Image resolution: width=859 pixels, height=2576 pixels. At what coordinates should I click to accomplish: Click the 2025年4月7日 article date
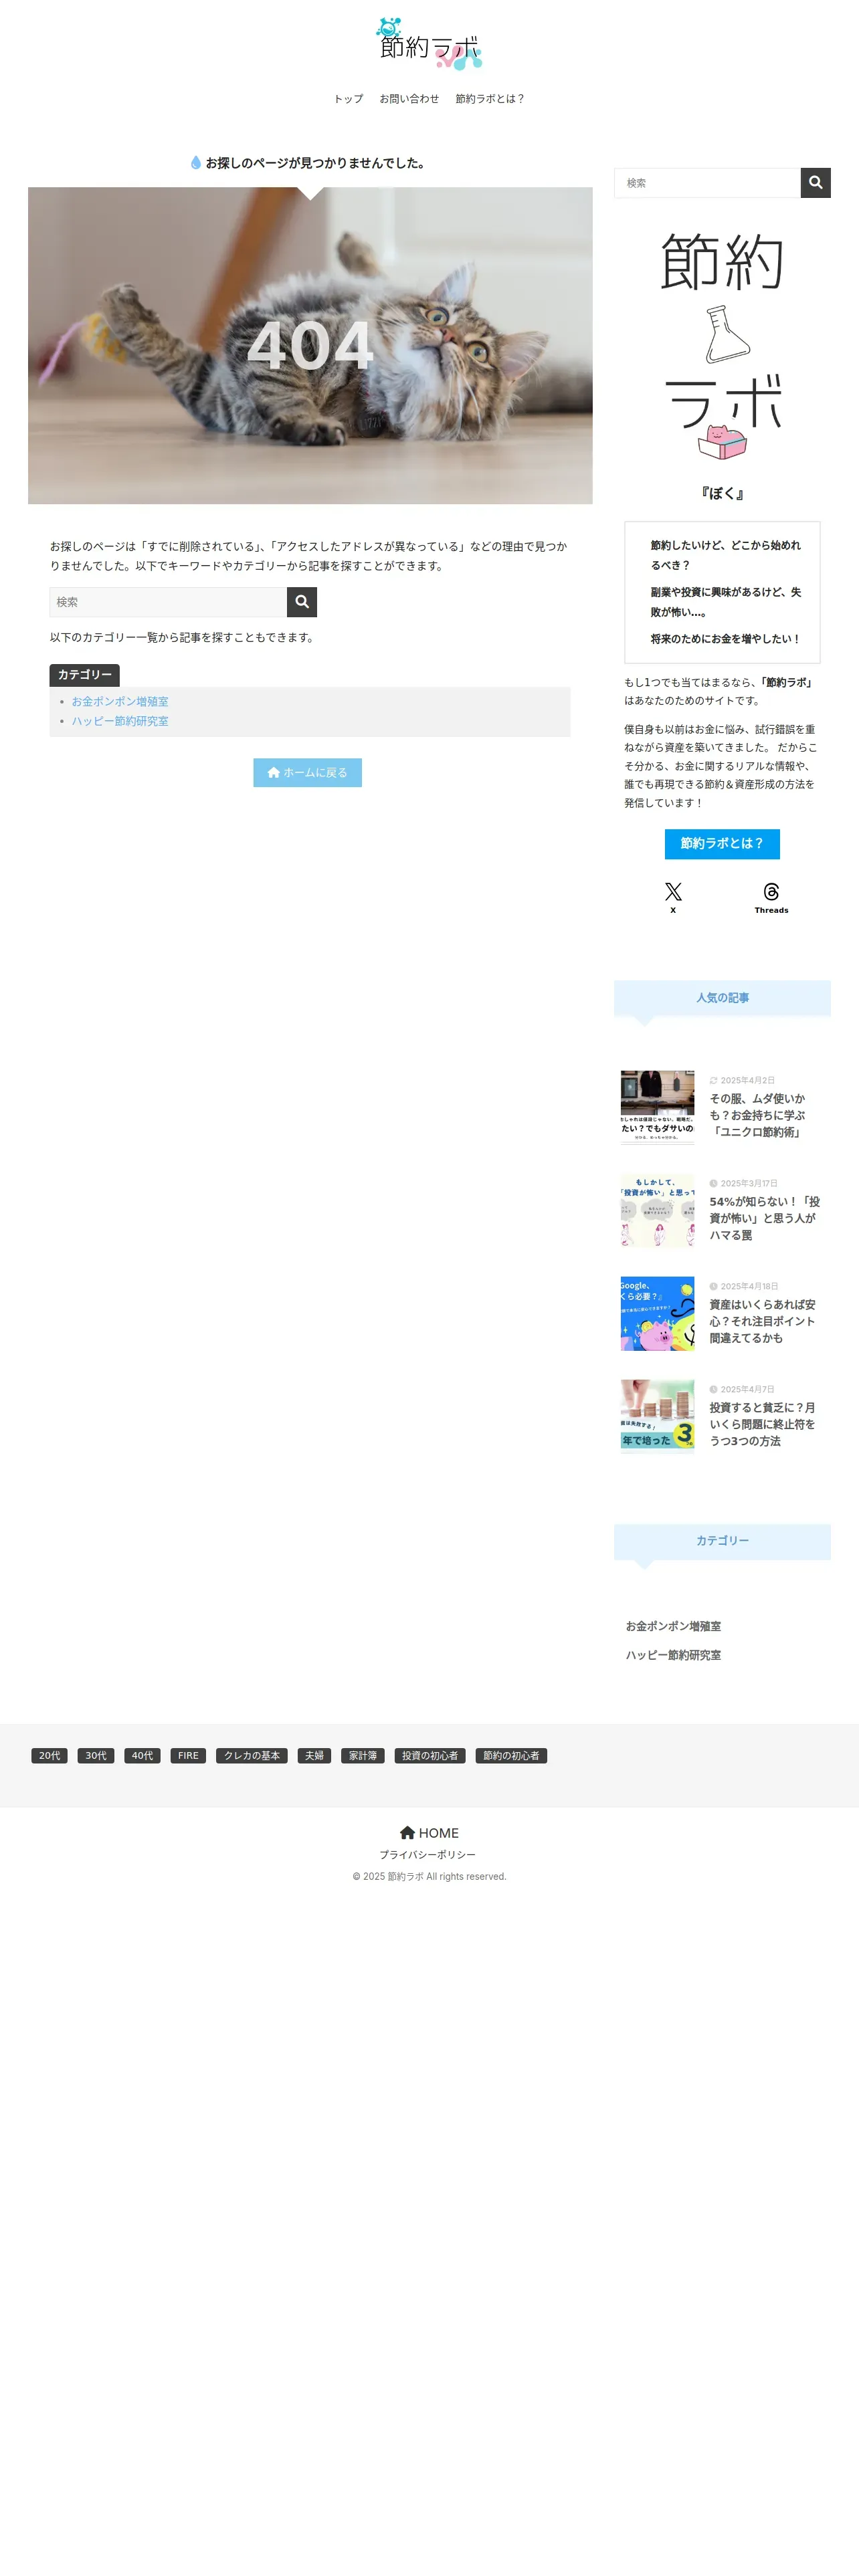(747, 1390)
